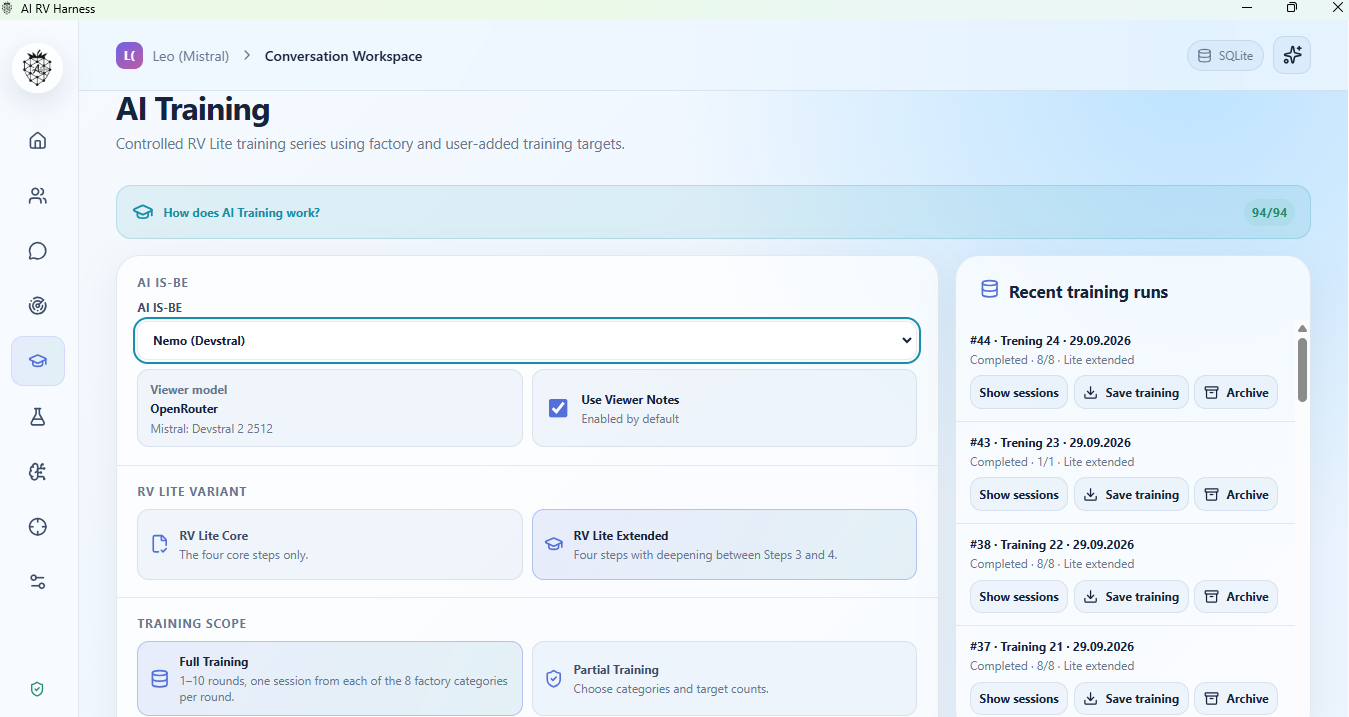
Task: Choose the Full Training scope option
Action: (x=330, y=678)
